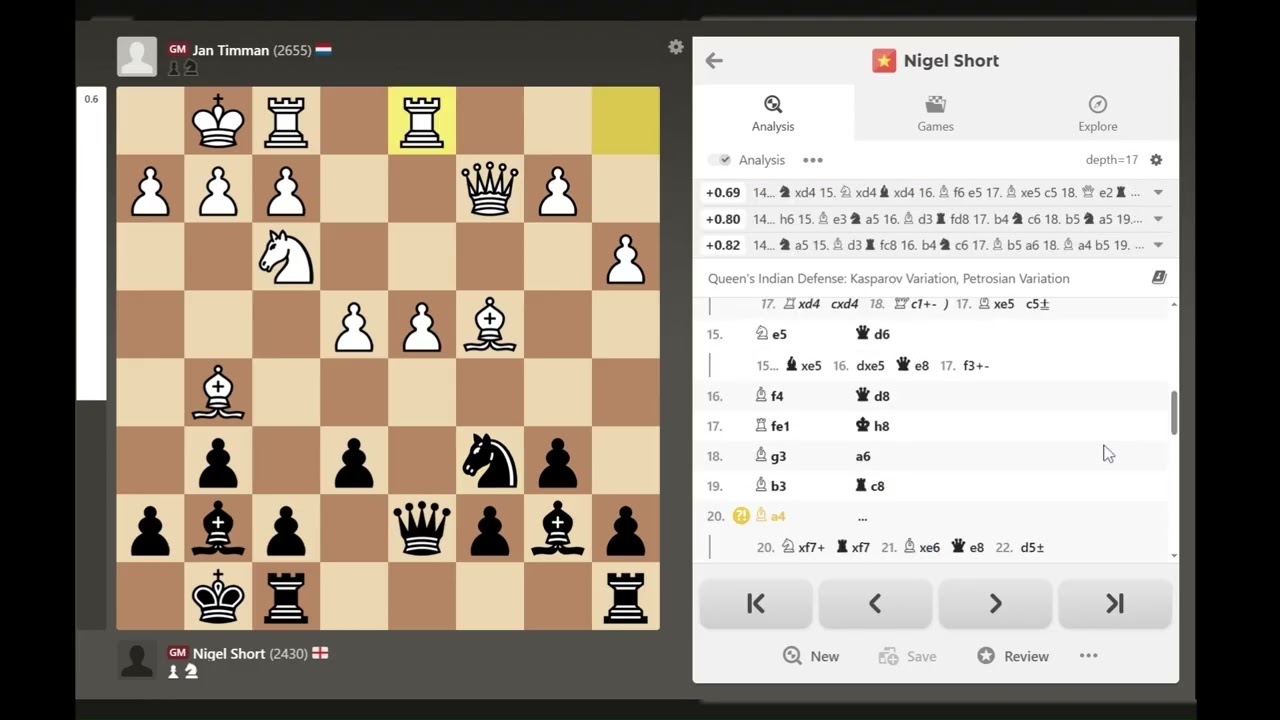Screen dimensions: 1280x720
Task: Jump to the first move
Action: coord(756,604)
